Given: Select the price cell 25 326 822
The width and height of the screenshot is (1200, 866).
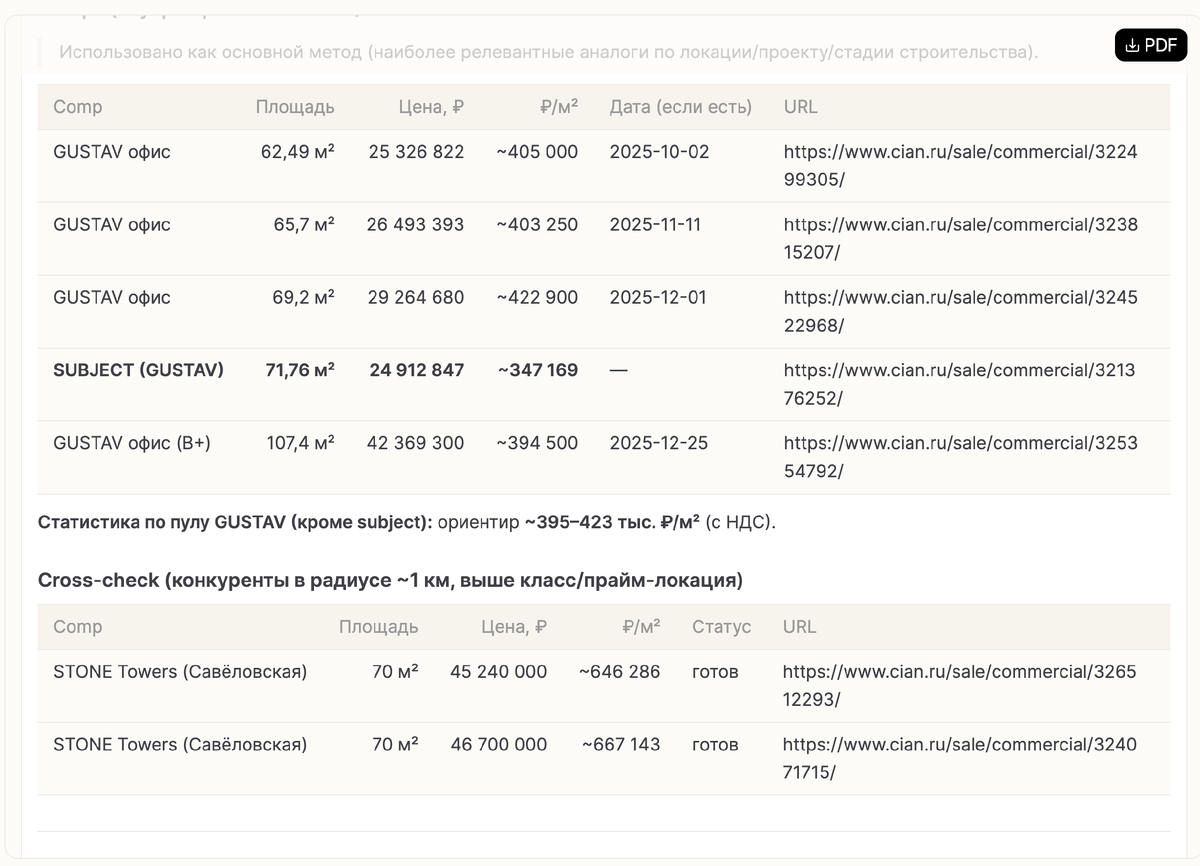Looking at the screenshot, I should coord(416,152).
